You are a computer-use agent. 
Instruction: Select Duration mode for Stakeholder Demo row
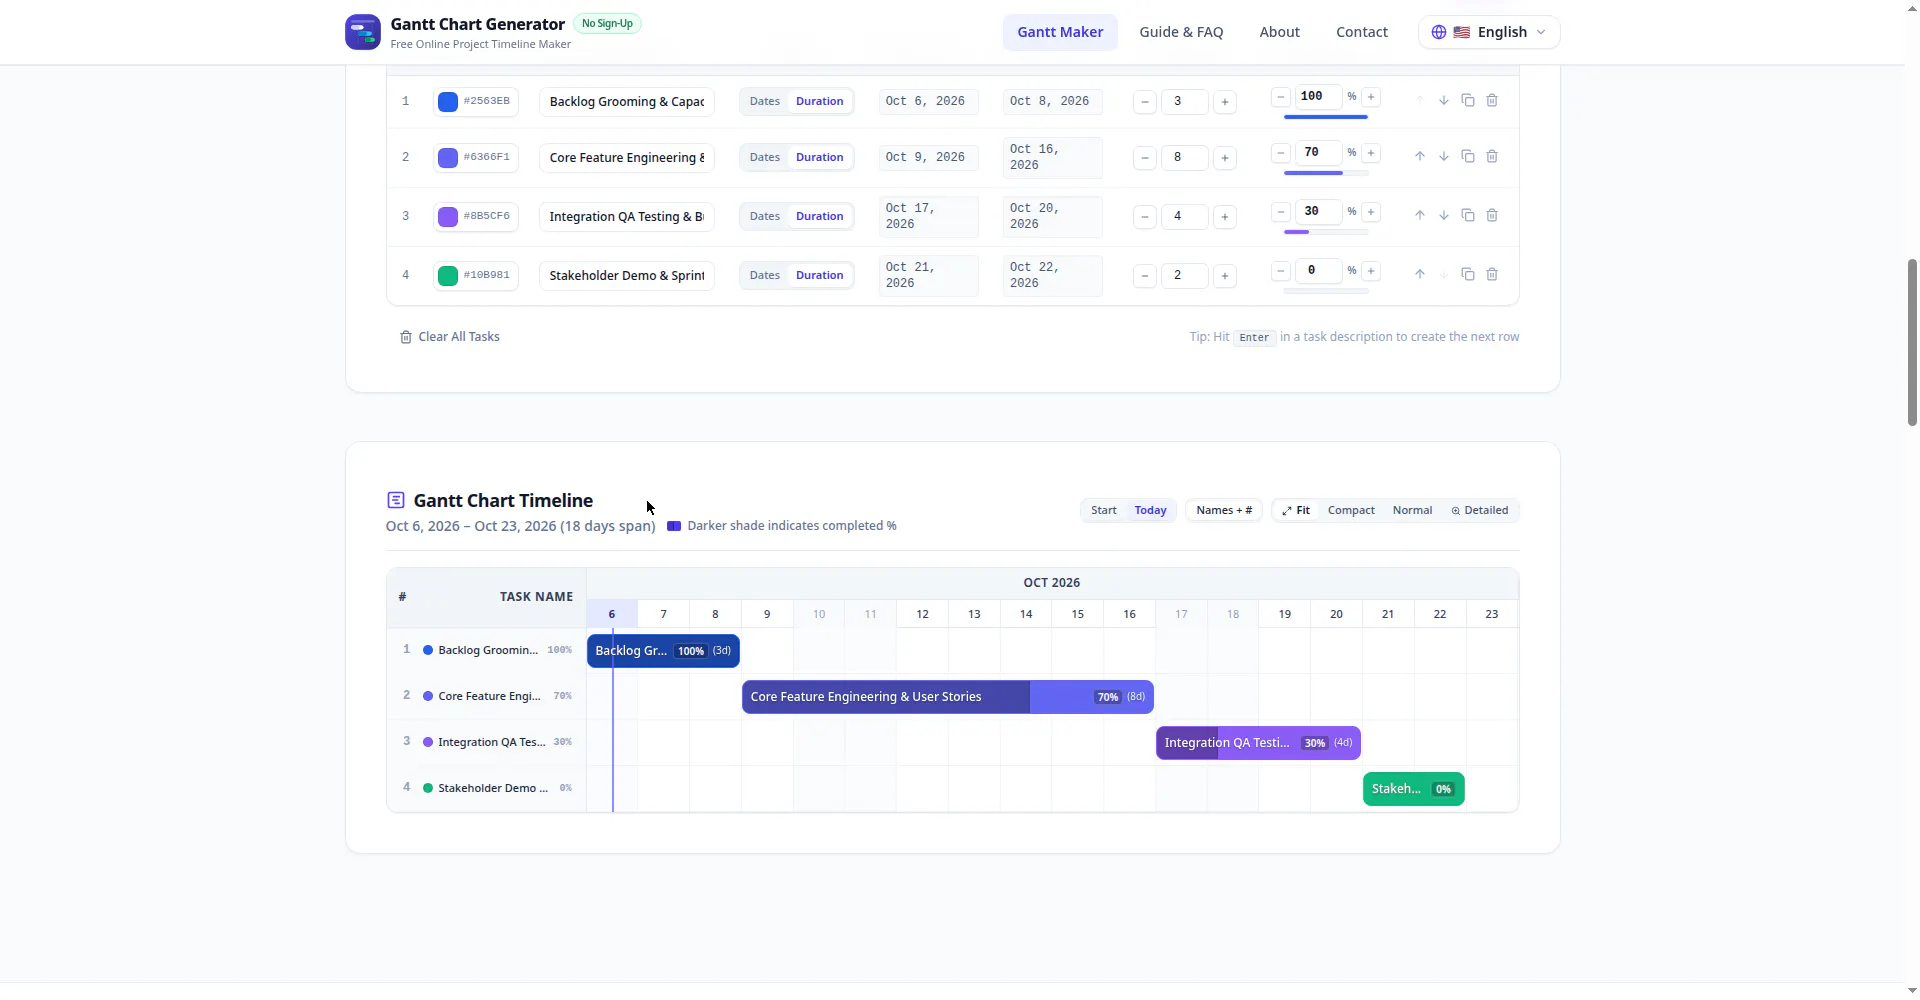[820, 275]
